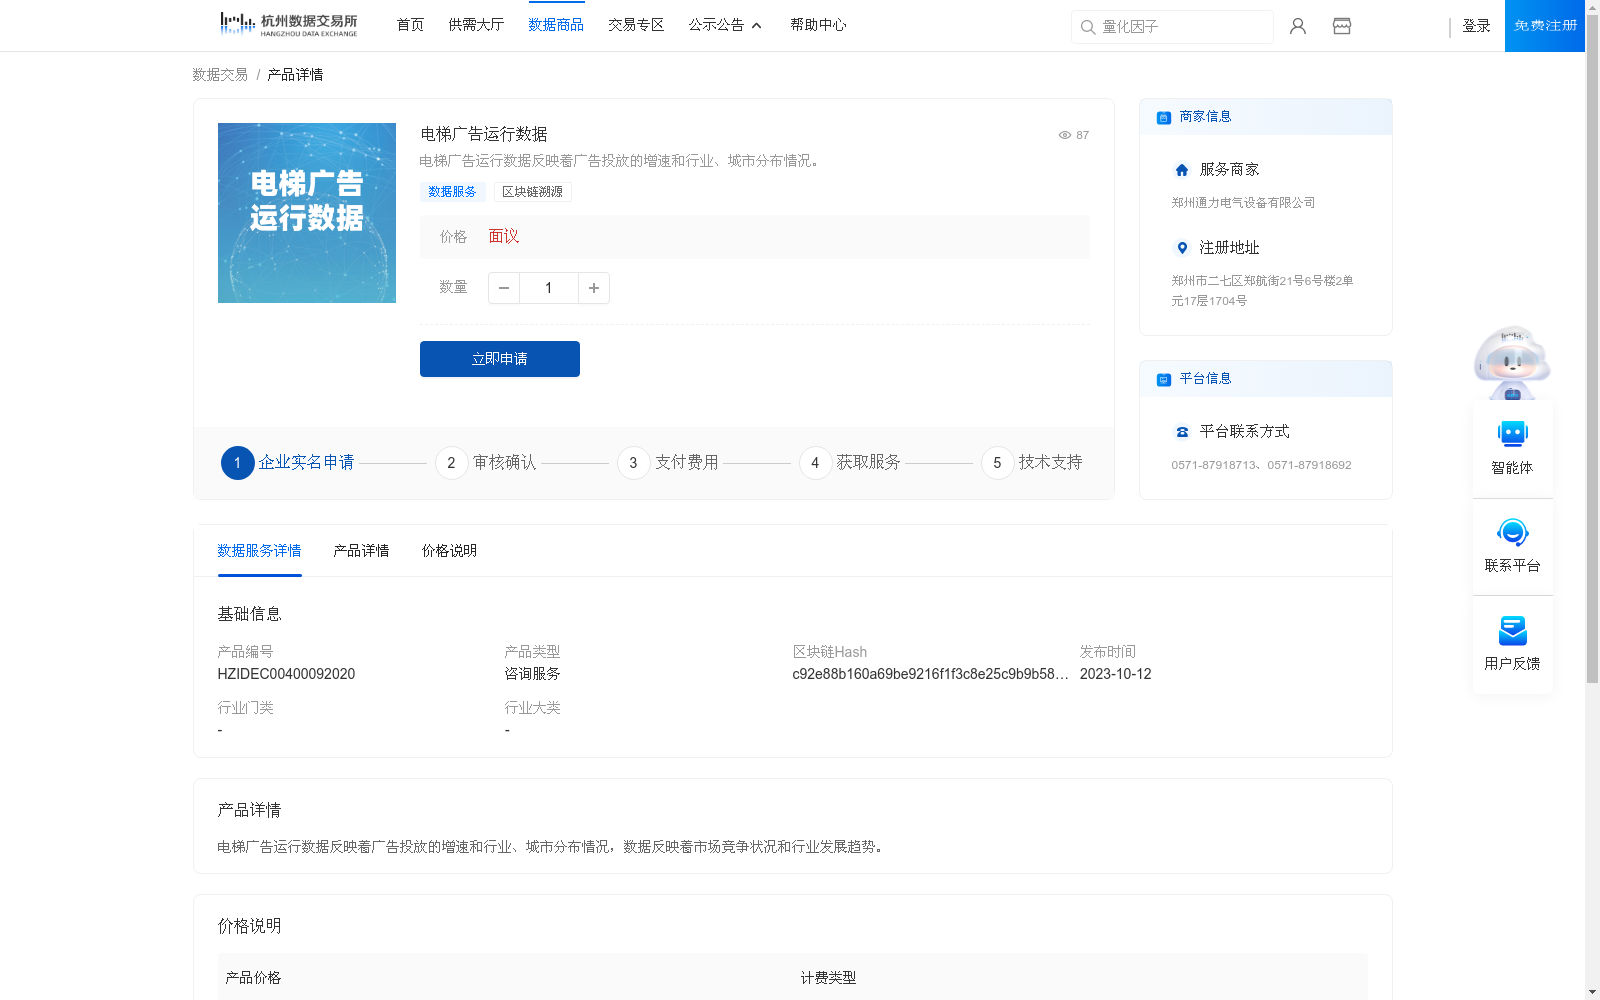The height and width of the screenshot is (1000, 1600).
Task: Click the view count eye icon
Action: (1065, 135)
